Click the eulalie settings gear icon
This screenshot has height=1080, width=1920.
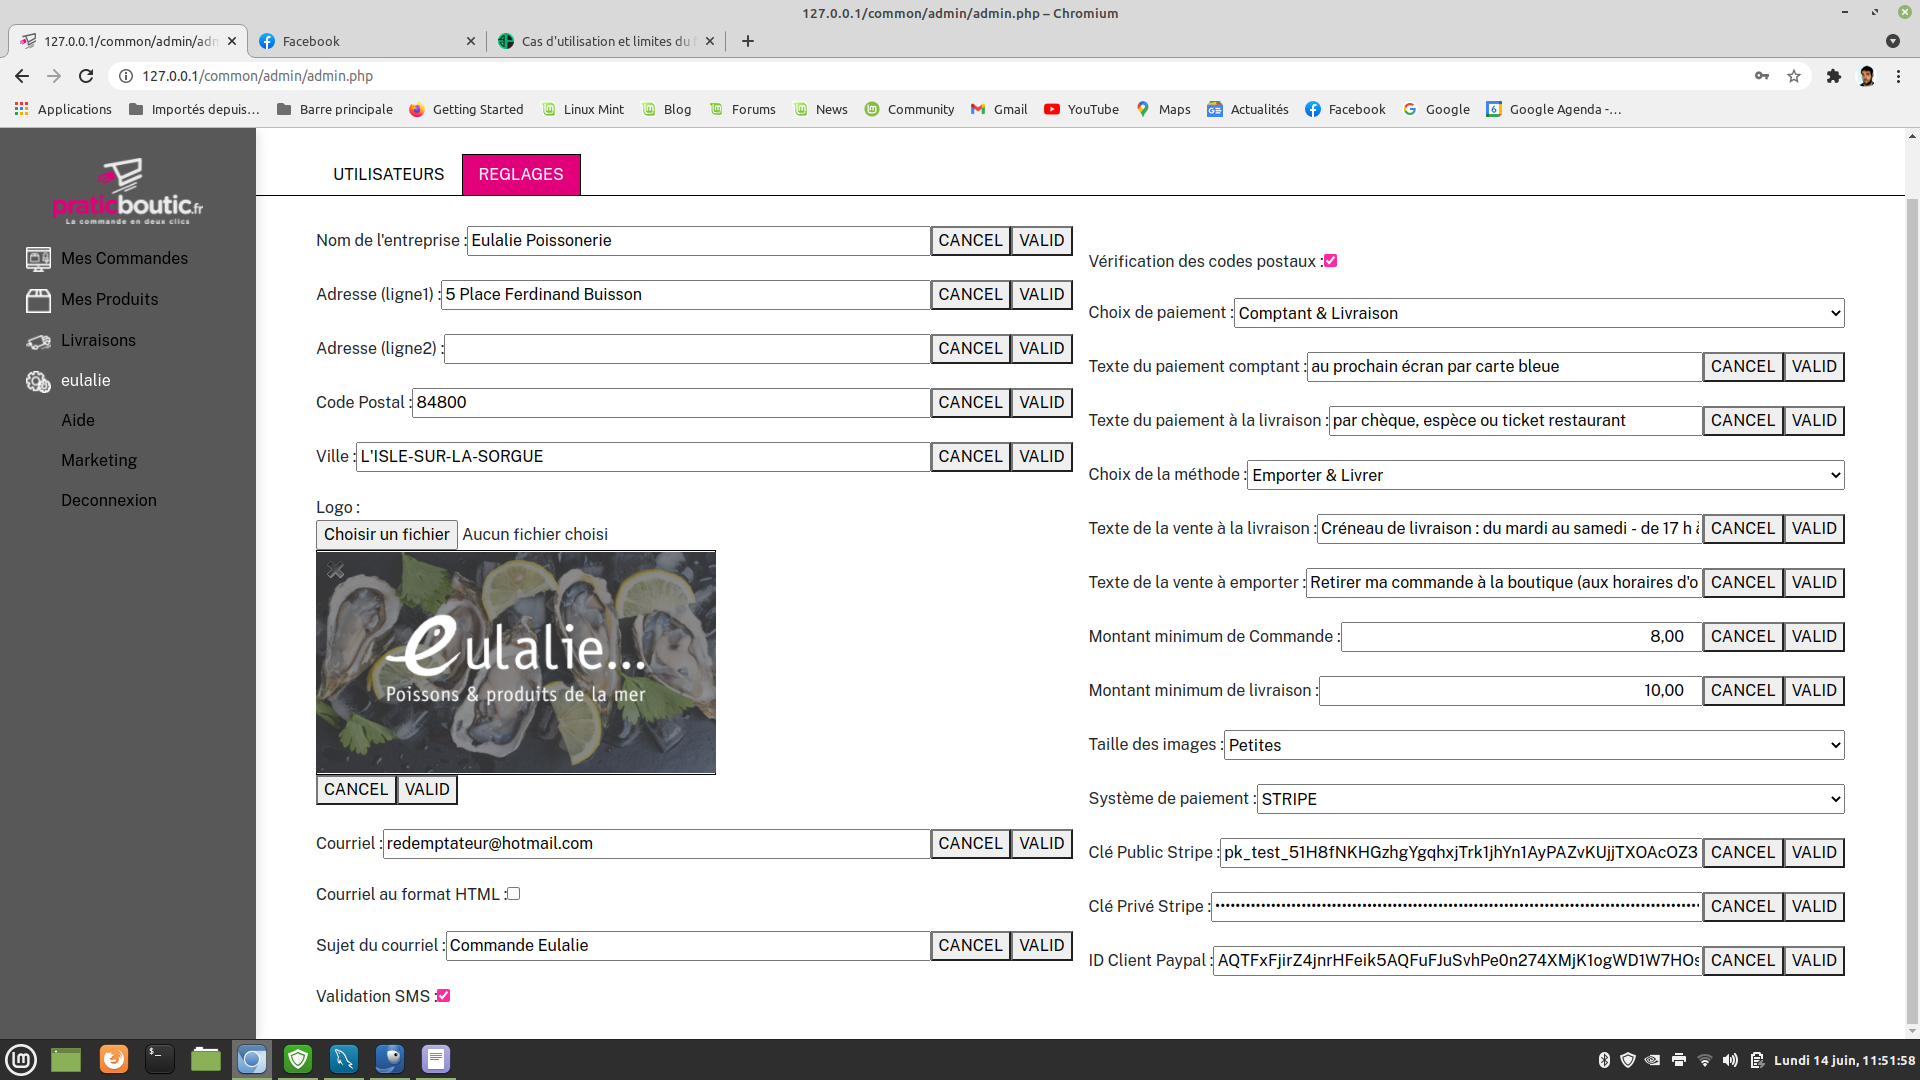(38, 382)
